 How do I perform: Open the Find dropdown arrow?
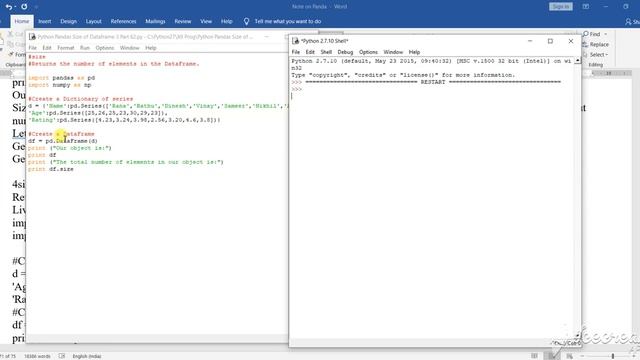click(606, 34)
